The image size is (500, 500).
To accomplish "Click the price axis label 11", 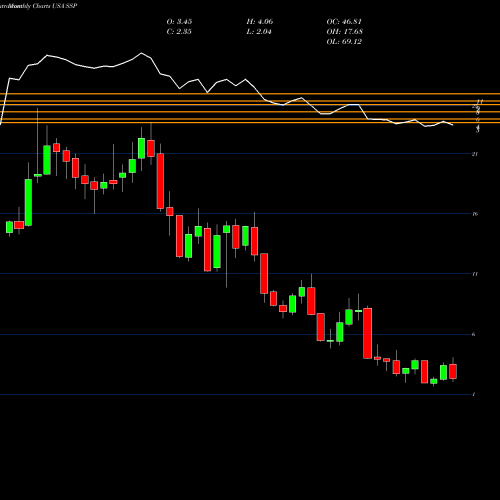I will (x=475, y=274).
